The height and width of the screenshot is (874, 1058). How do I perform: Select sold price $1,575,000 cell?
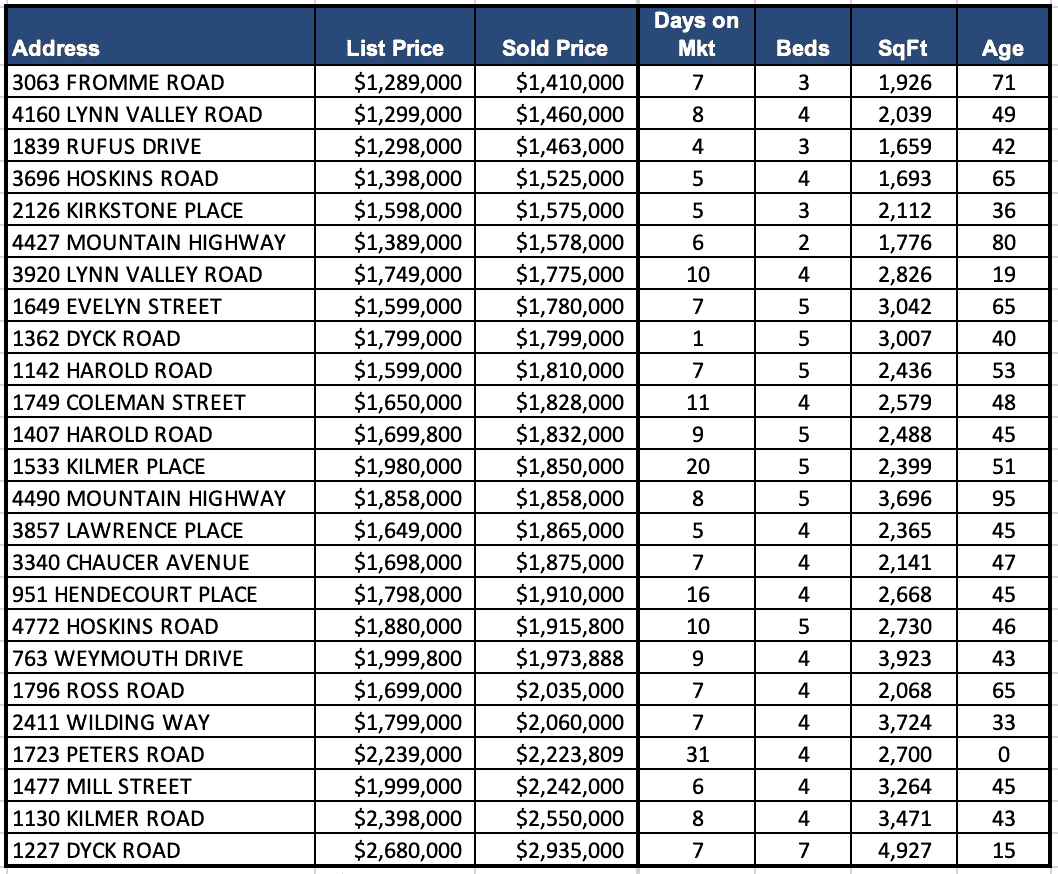[570, 210]
